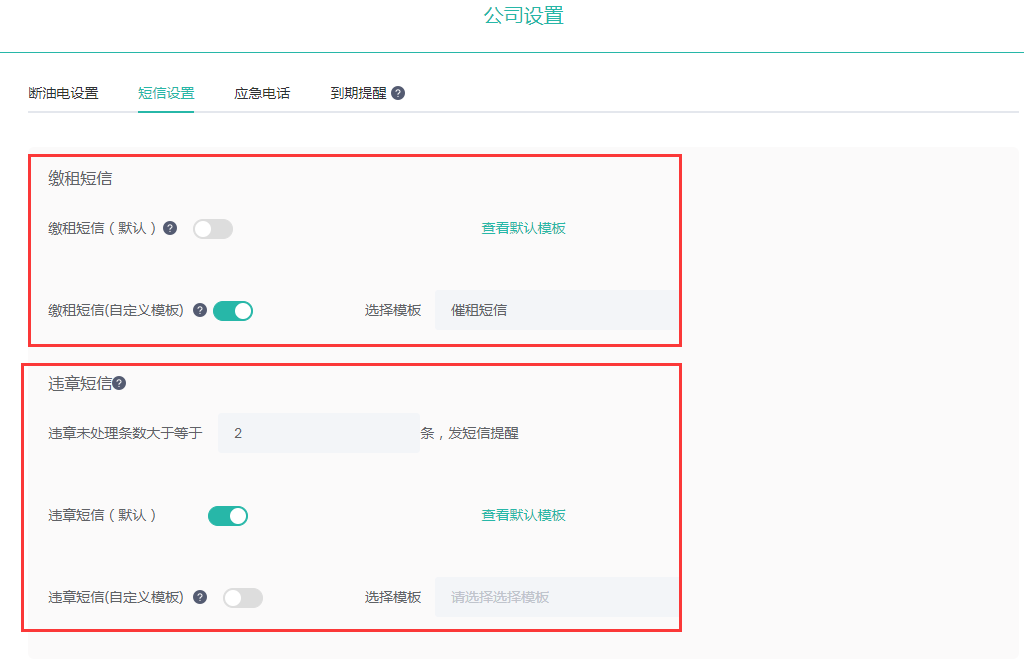This screenshot has width=1024, height=664.
Task: Go to the 到期提醒 tab
Action: point(358,93)
